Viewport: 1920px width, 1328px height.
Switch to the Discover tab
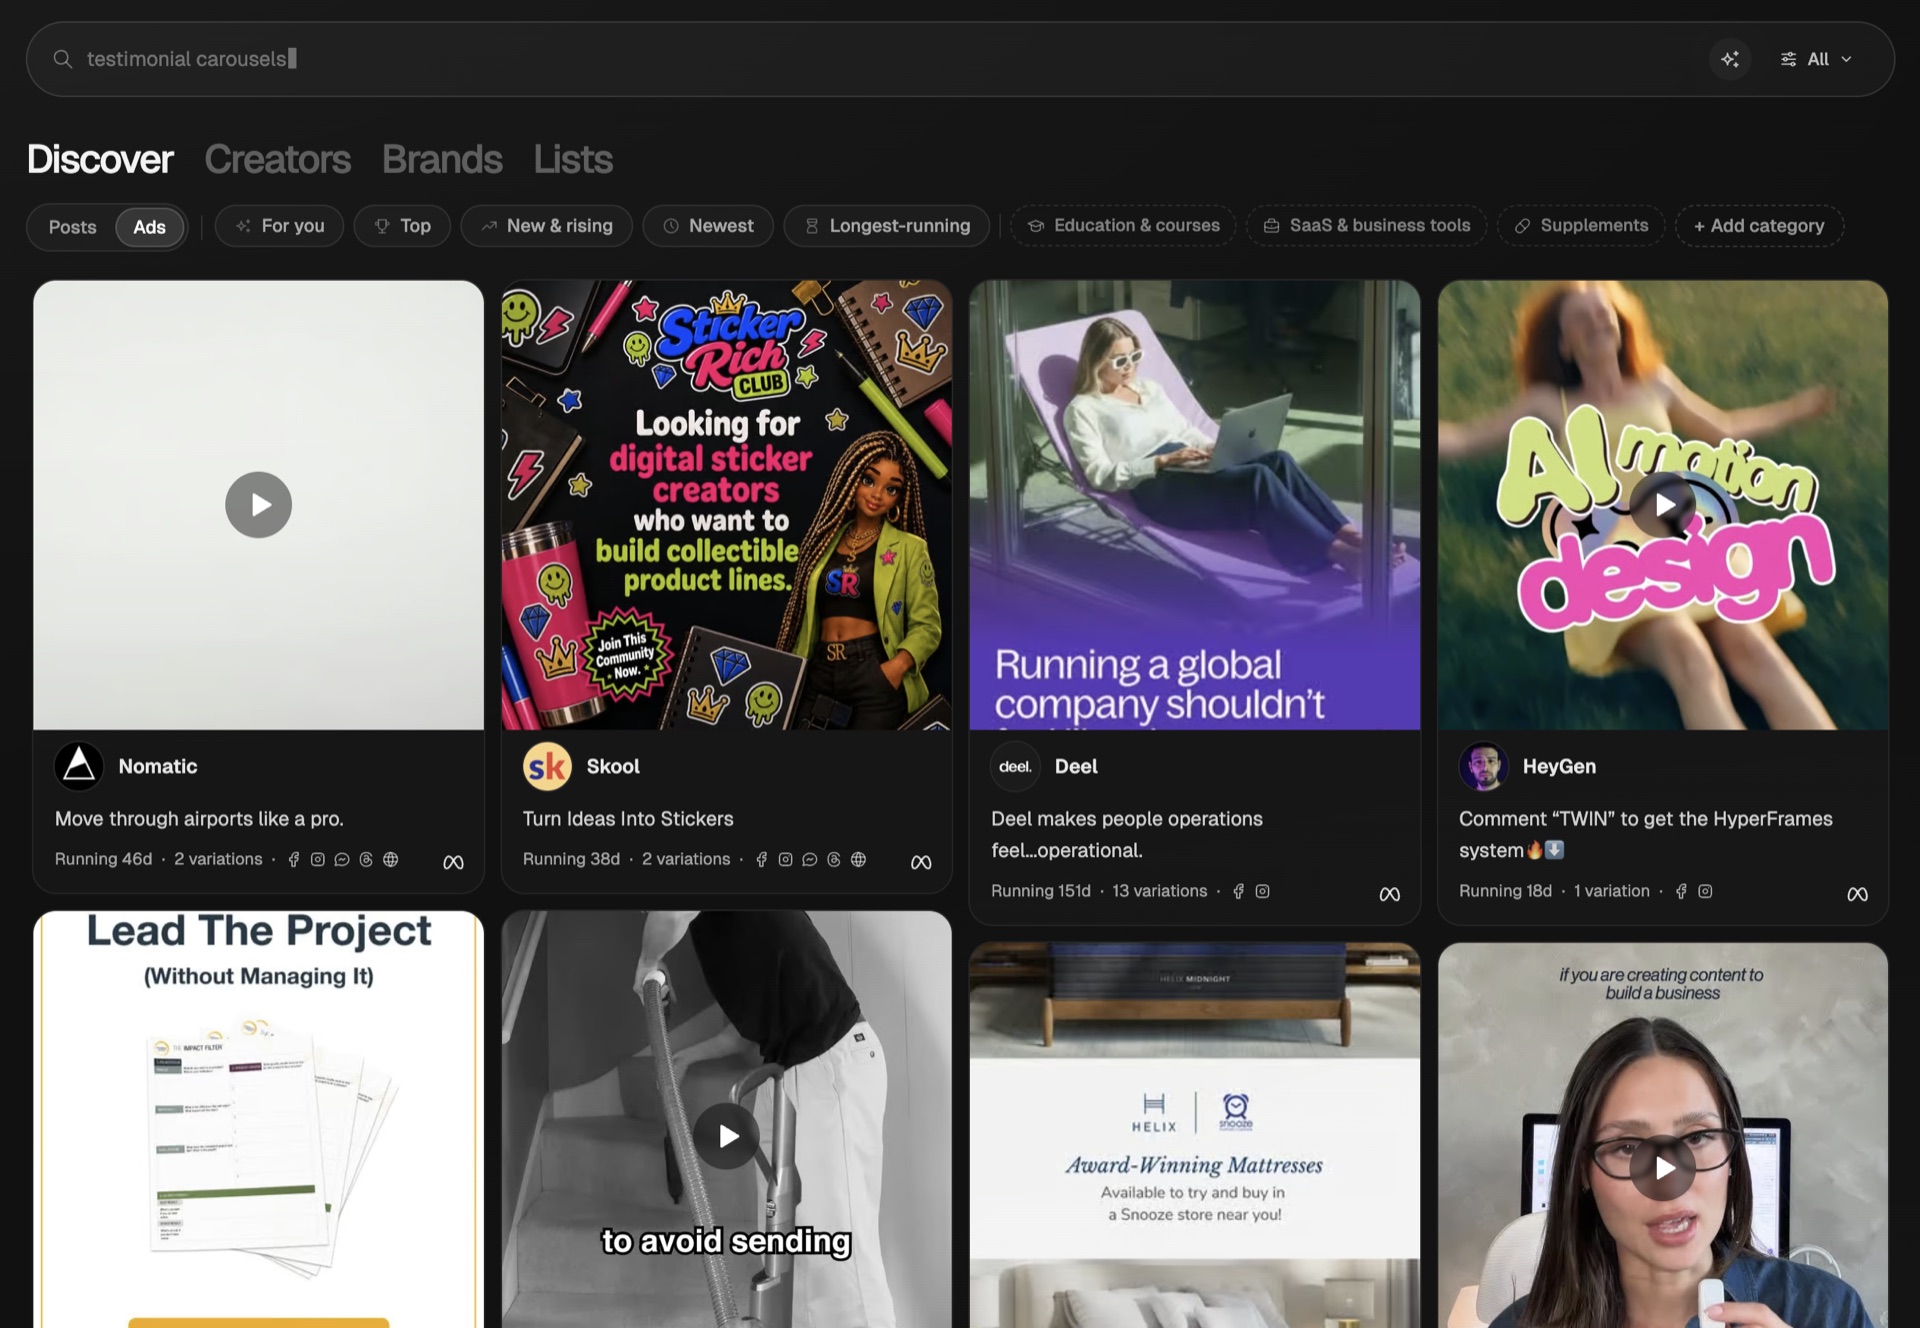coord(100,159)
